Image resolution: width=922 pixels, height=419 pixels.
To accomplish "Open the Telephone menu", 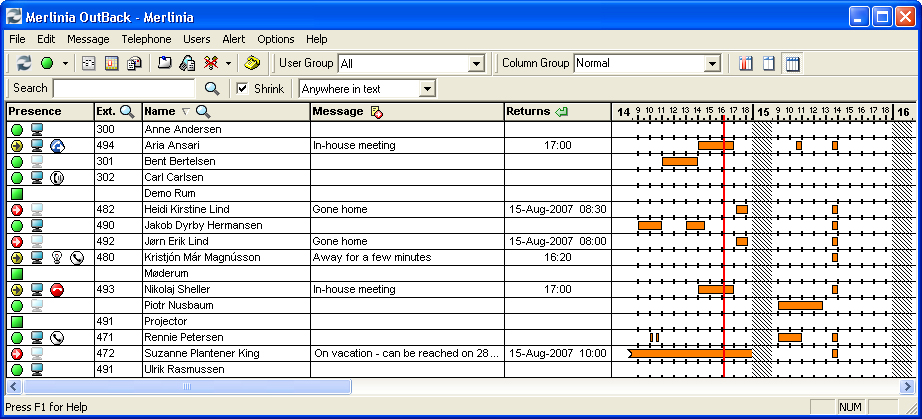I will tap(146, 39).
